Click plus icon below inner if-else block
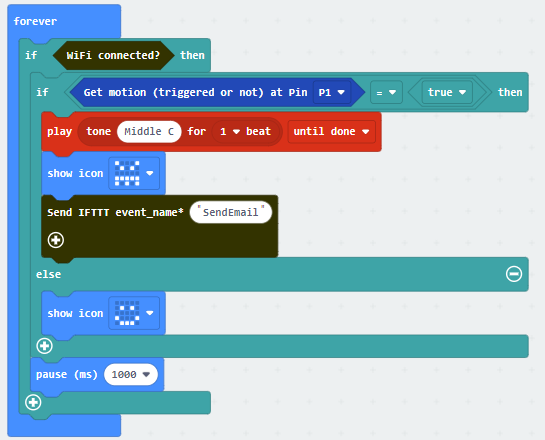This screenshot has height=440, width=545. [44, 346]
